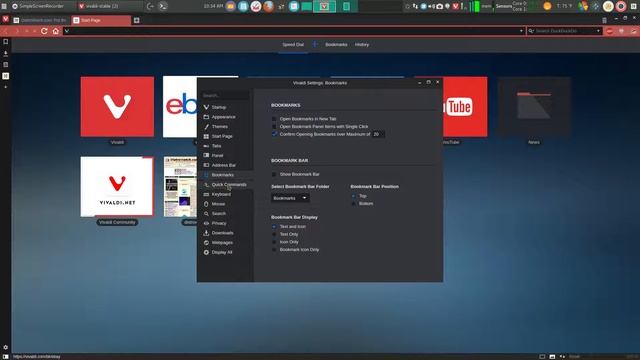Open Address Bar settings section
Image resolution: width=640 pixels, height=360 pixels.
click(x=225, y=165)
